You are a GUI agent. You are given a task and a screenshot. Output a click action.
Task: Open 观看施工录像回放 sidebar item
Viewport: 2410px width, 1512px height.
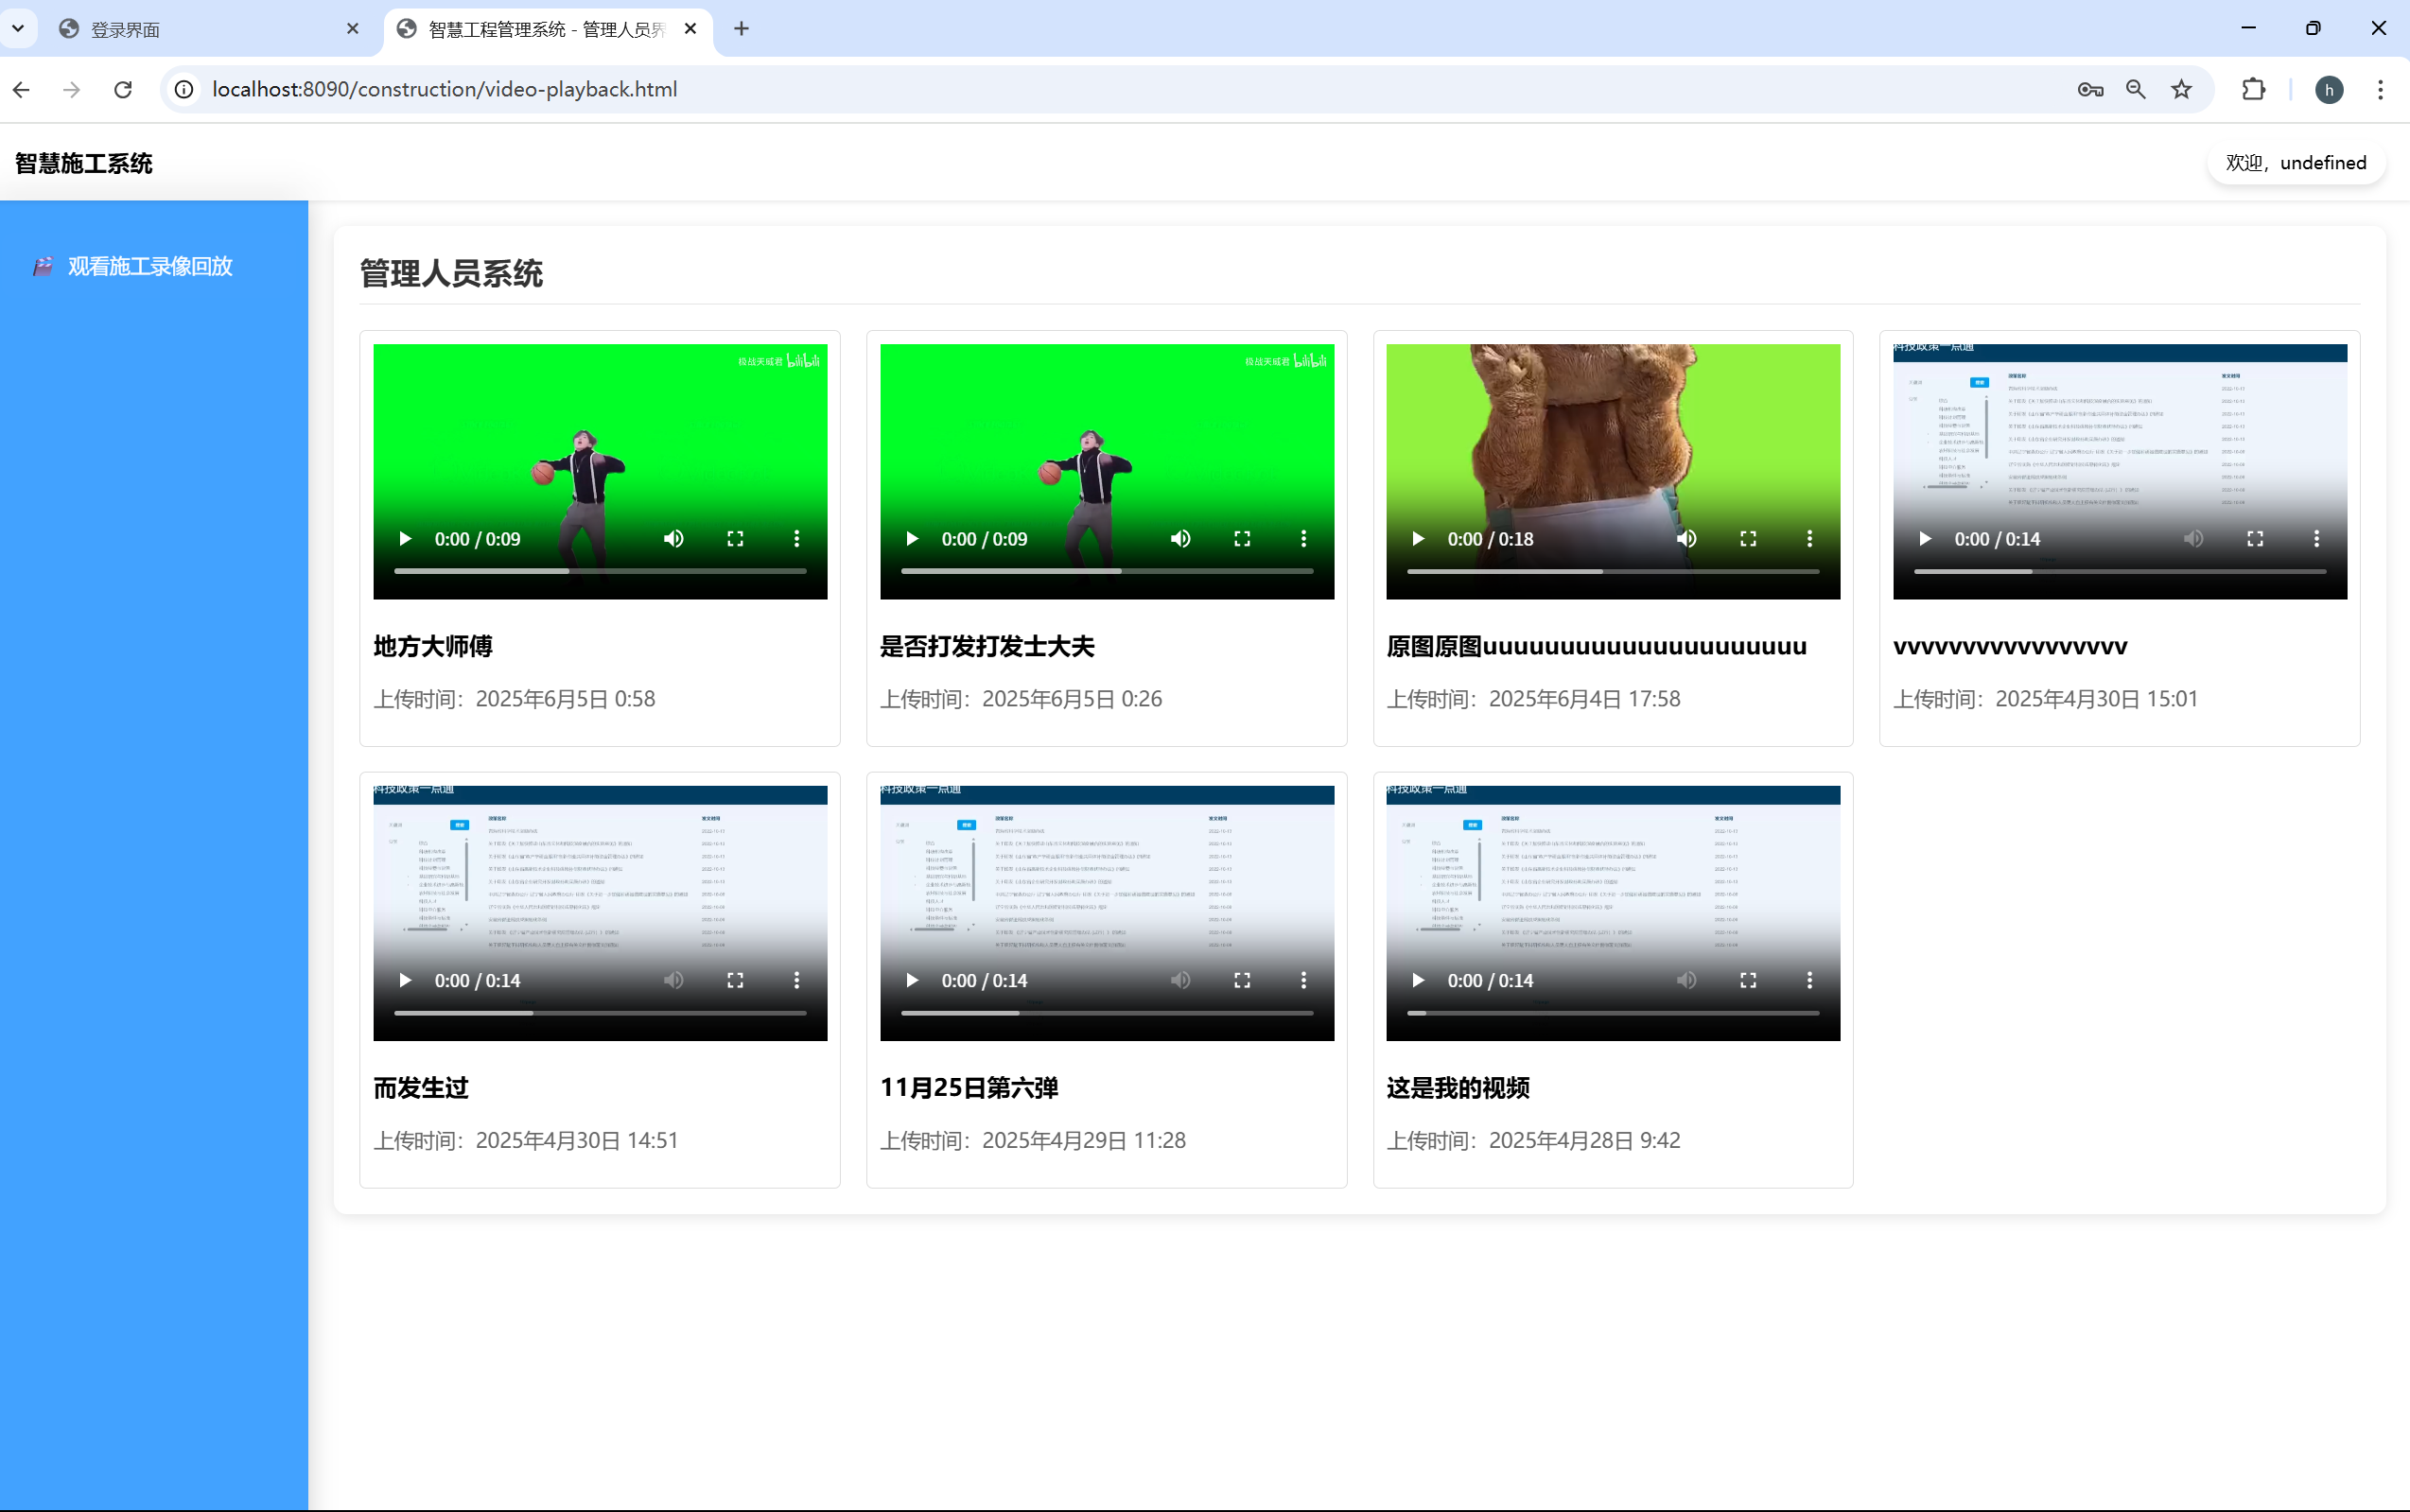[150, 266]
